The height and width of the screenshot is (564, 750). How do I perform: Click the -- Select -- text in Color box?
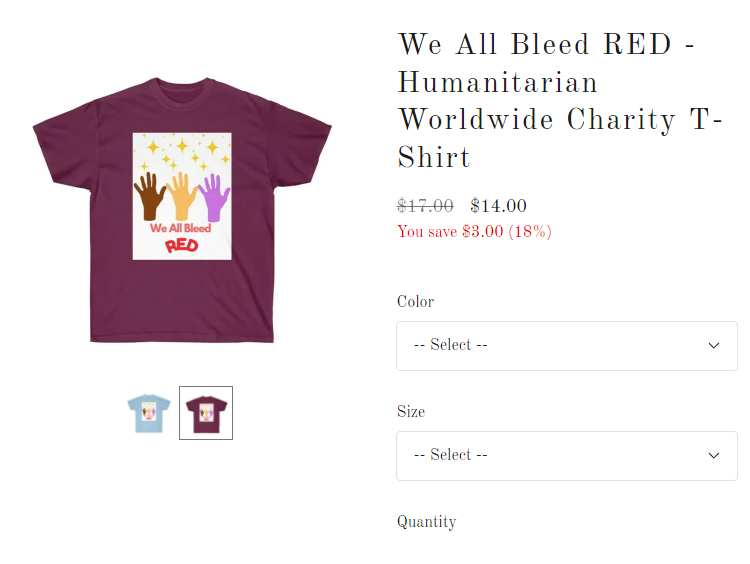pos(450,344)
